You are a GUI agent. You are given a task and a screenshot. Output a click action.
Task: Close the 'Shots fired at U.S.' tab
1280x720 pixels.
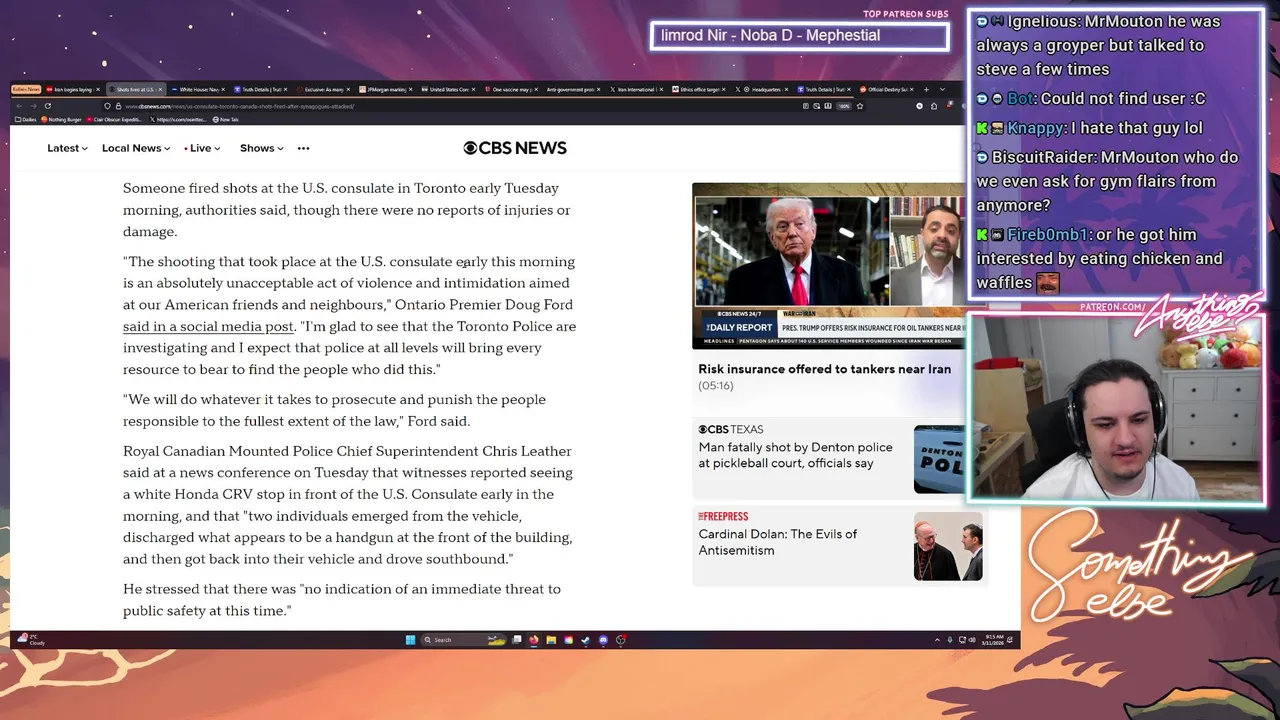[x=160, y=89]
